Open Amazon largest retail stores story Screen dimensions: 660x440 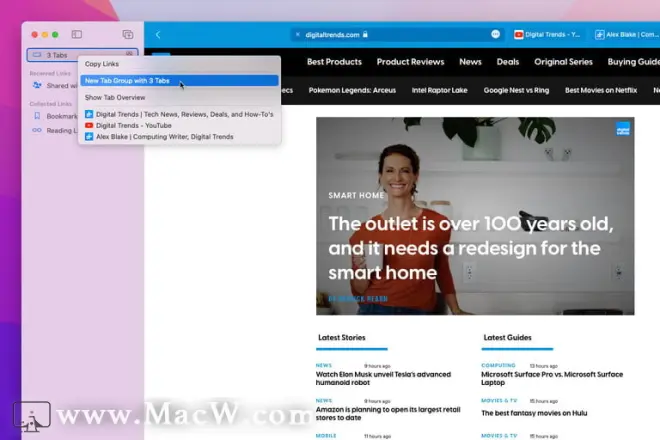[x=388, y=413]
